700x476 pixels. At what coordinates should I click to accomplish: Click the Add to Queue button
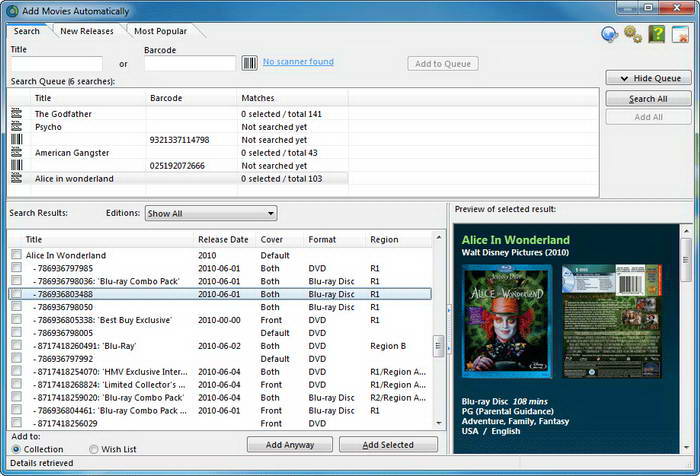click(443, 64)
